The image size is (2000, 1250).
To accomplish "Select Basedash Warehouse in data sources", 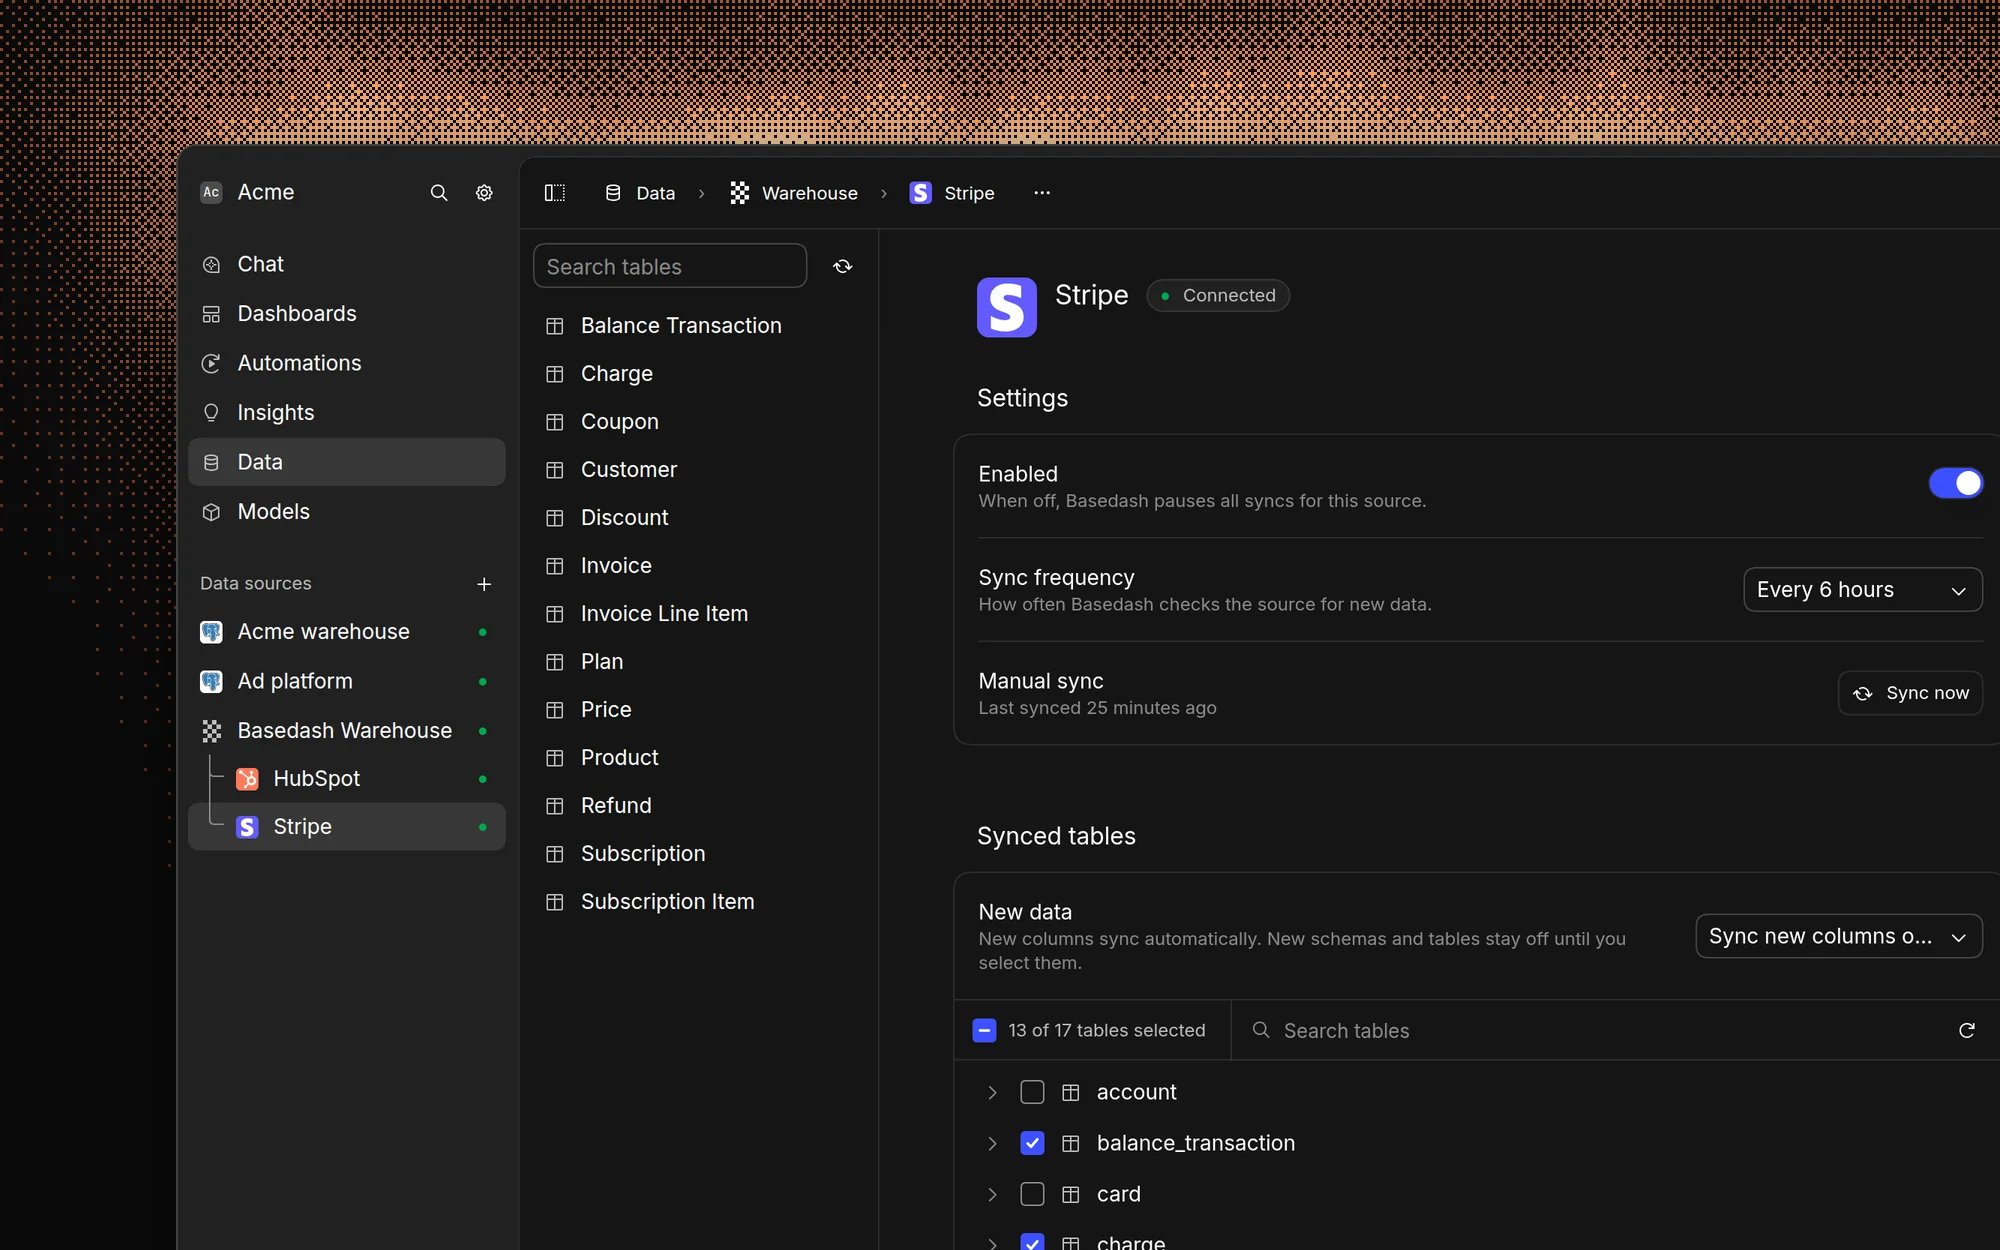I will tap(347, 731).
